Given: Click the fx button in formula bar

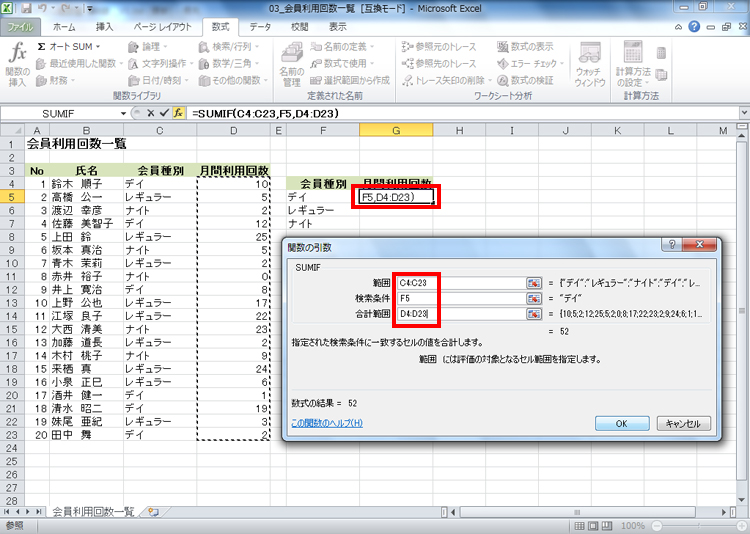Looking at the screenshot, I should click(178, 113).
